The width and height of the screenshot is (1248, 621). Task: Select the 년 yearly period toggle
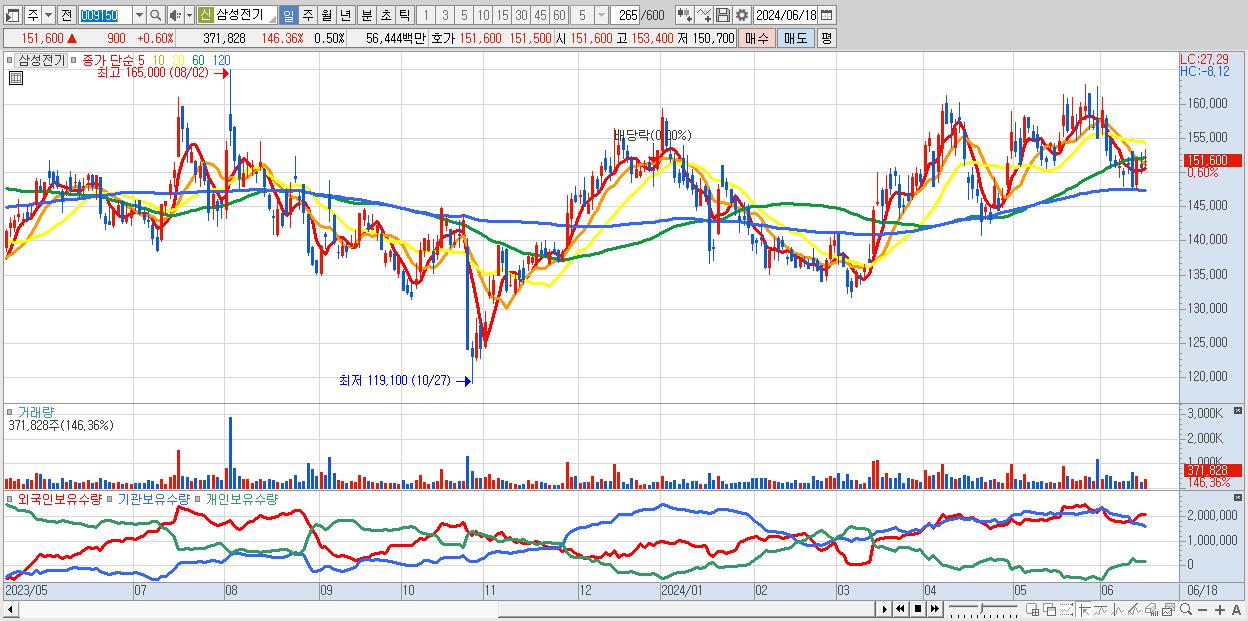[345, 15]
